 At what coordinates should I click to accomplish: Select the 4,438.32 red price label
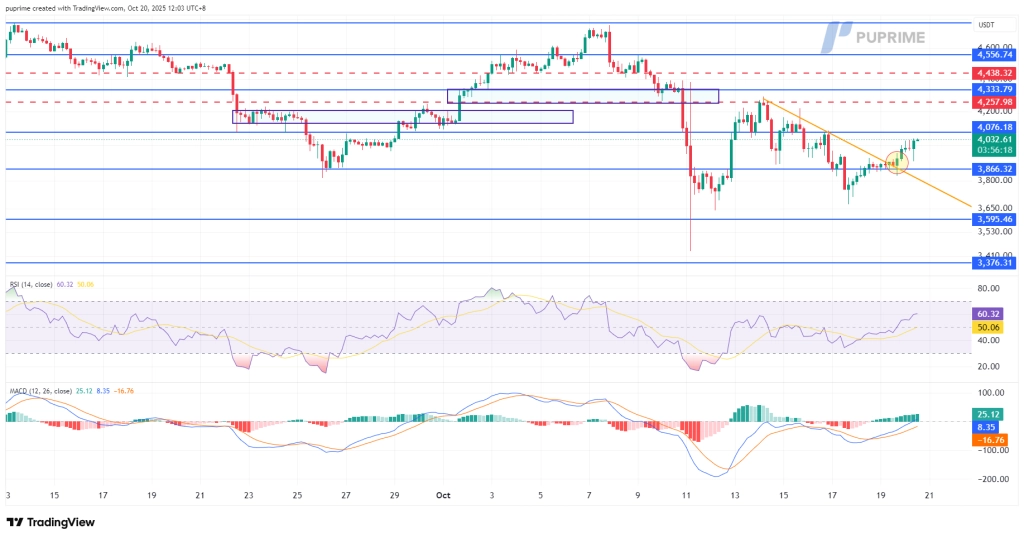tap(993, 74)
